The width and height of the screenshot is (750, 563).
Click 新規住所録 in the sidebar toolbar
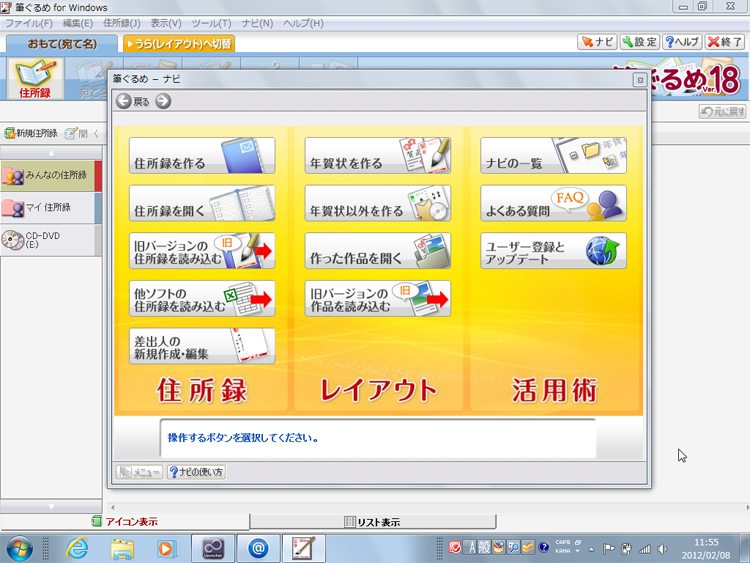pos(31,133)
